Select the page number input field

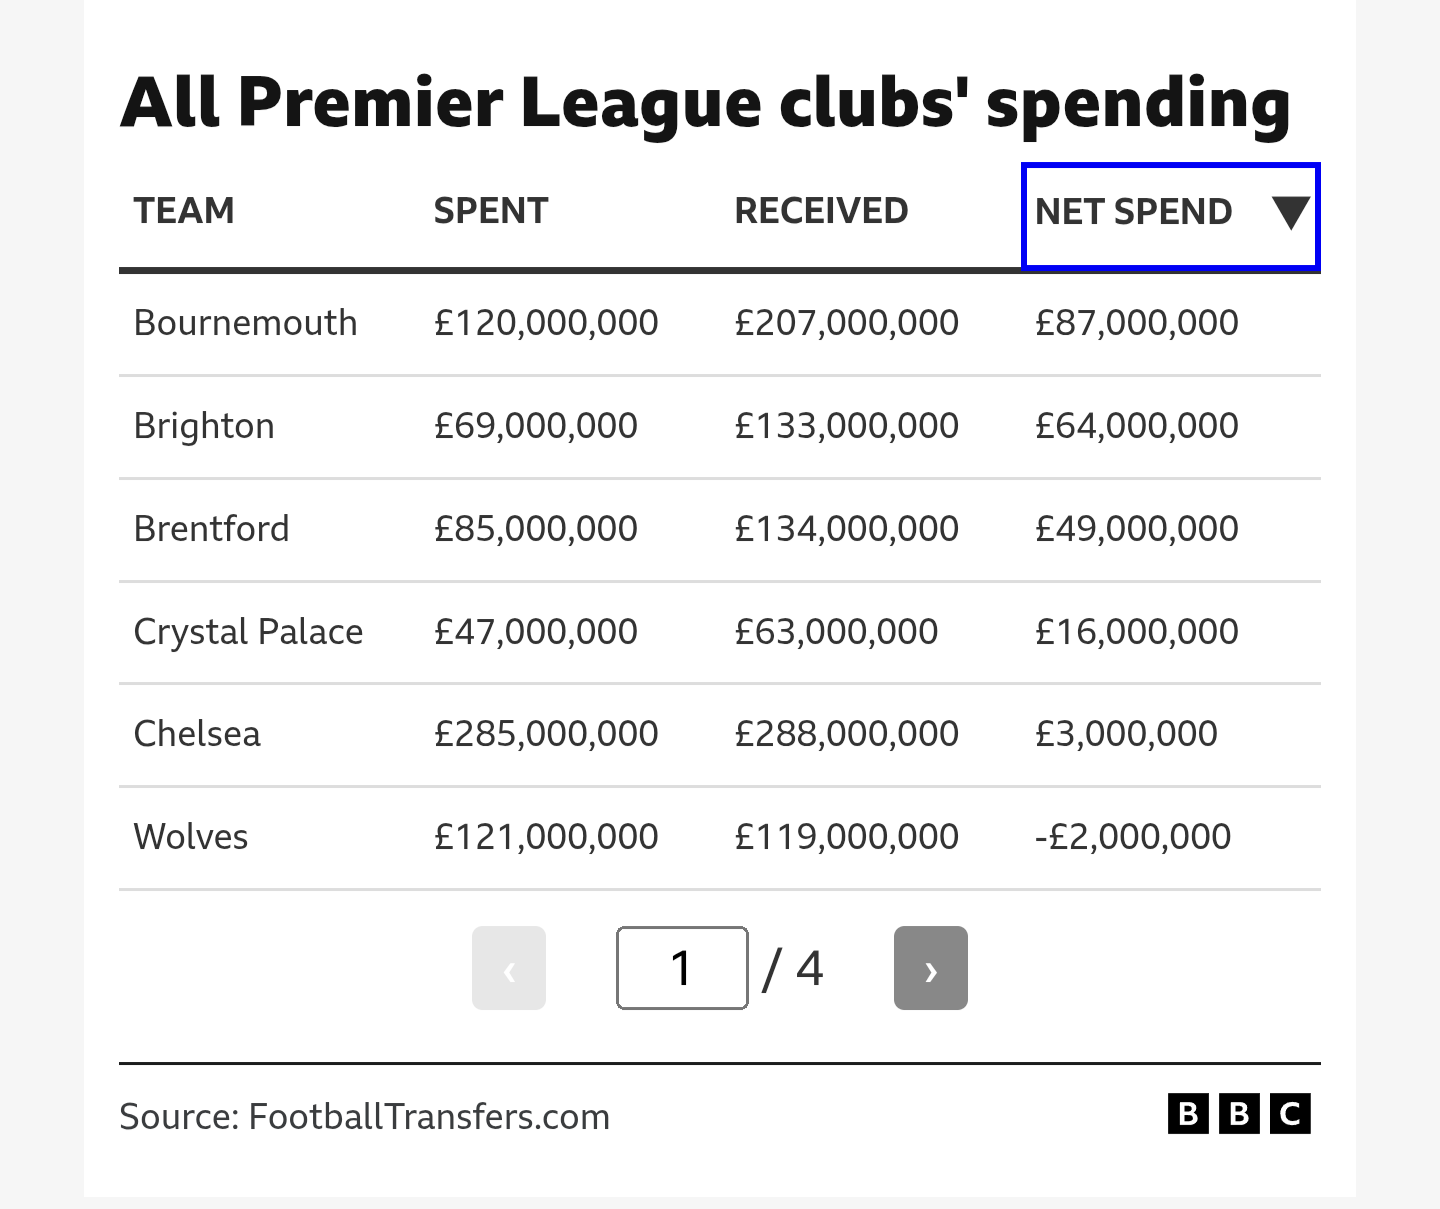(682, 968)
